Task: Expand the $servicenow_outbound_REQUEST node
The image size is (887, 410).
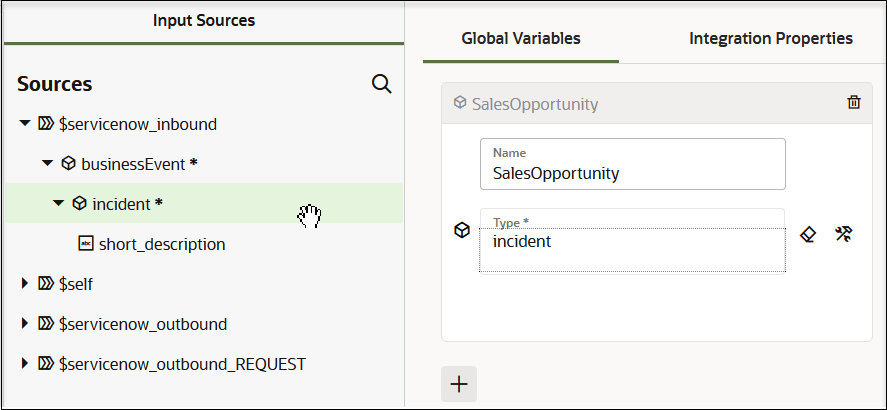Action: pos(25,364)
